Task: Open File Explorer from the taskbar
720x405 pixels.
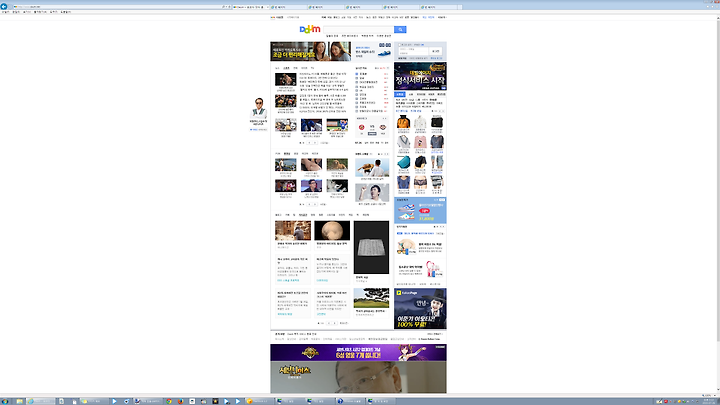Action: [x=19, y=401]
